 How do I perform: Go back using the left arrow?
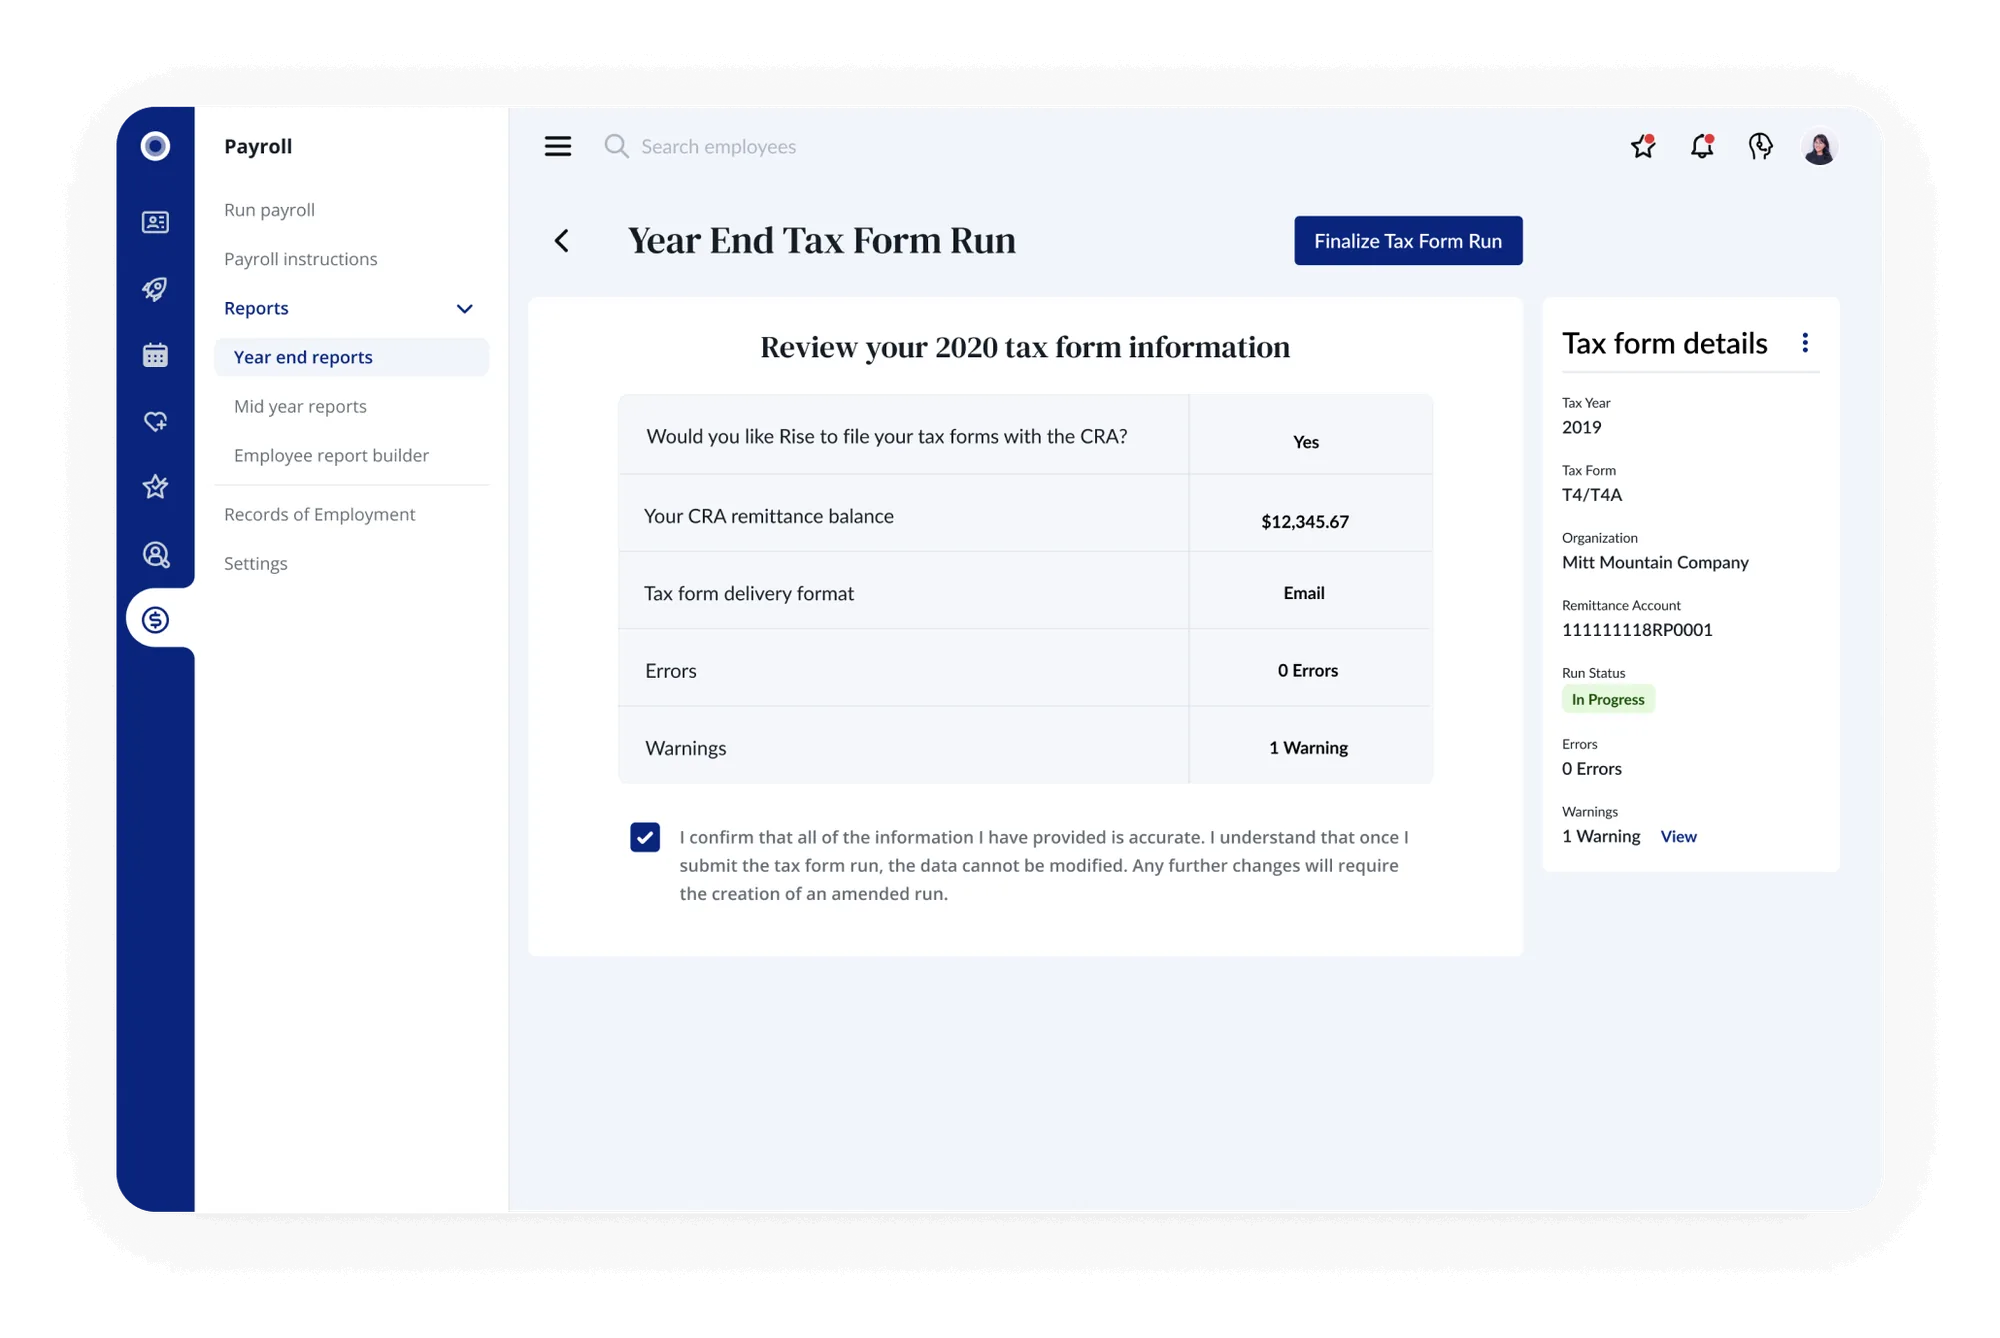point(562,241)
